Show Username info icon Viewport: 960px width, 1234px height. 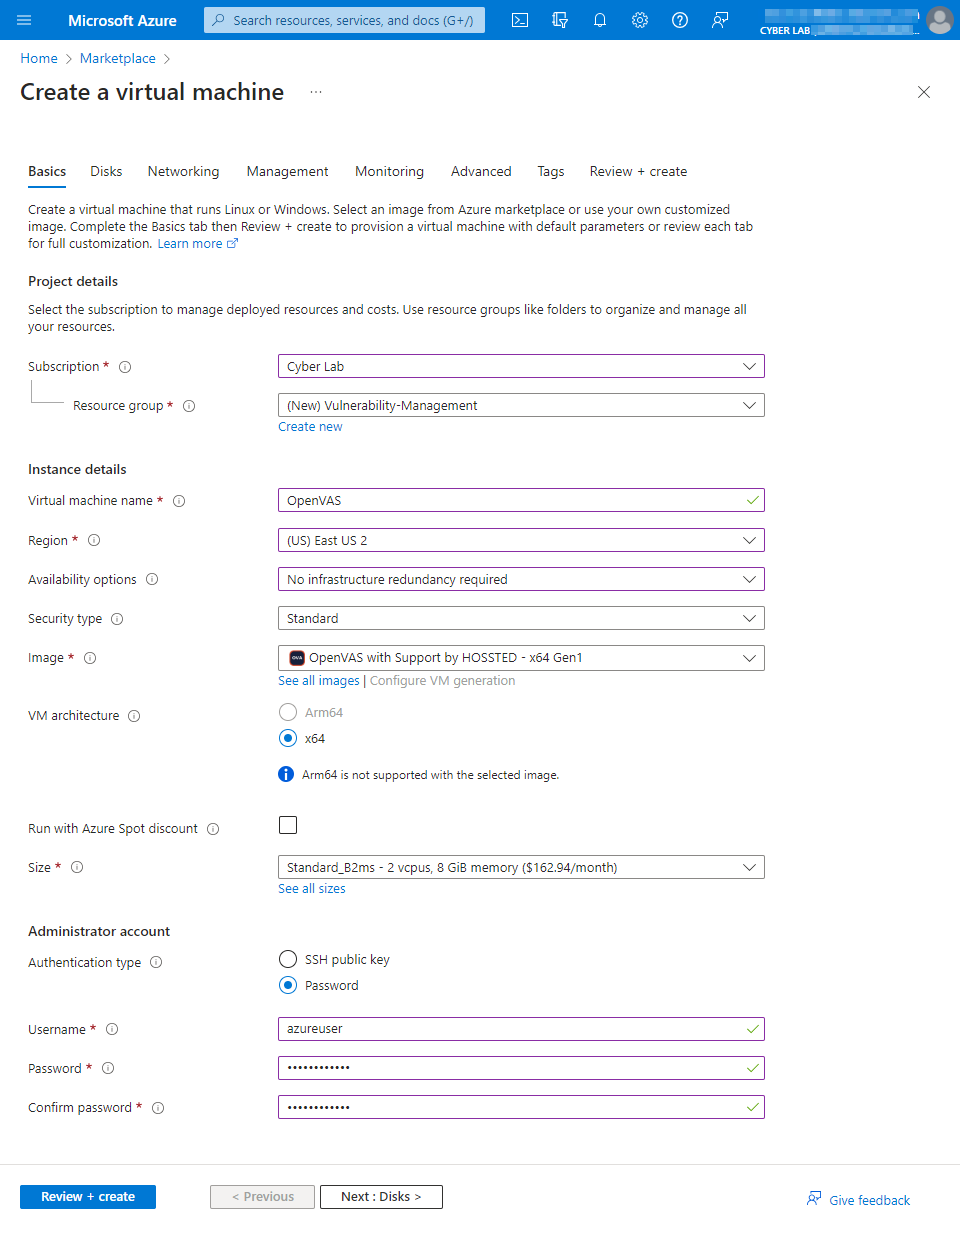[112, 1029]
